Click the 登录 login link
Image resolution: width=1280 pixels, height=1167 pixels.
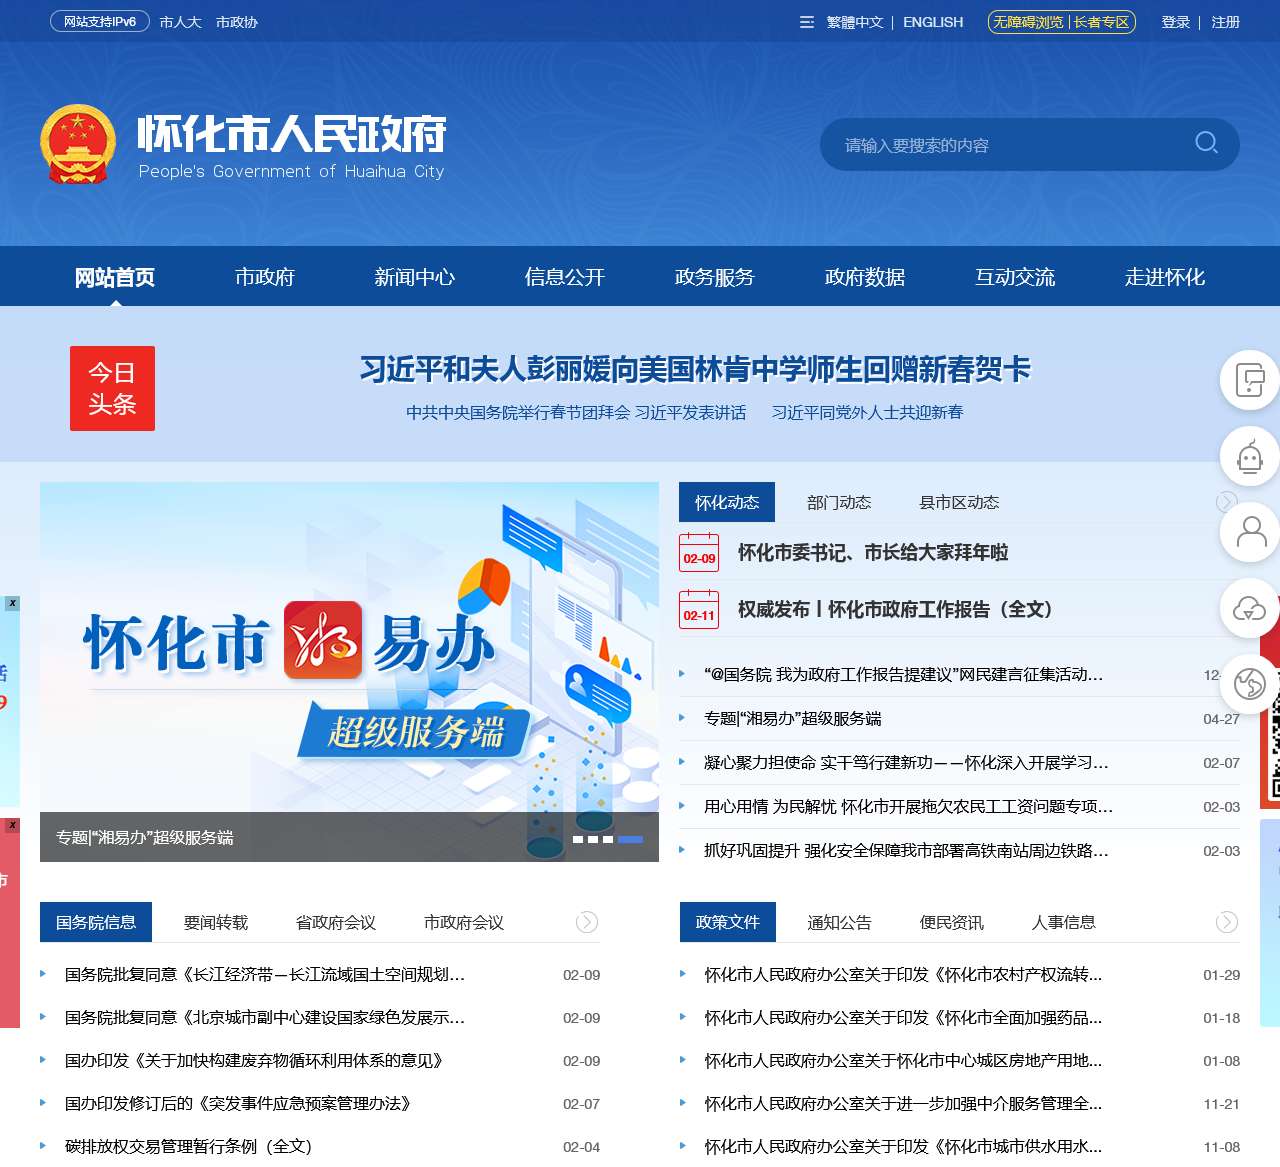tap(1174, 22)
